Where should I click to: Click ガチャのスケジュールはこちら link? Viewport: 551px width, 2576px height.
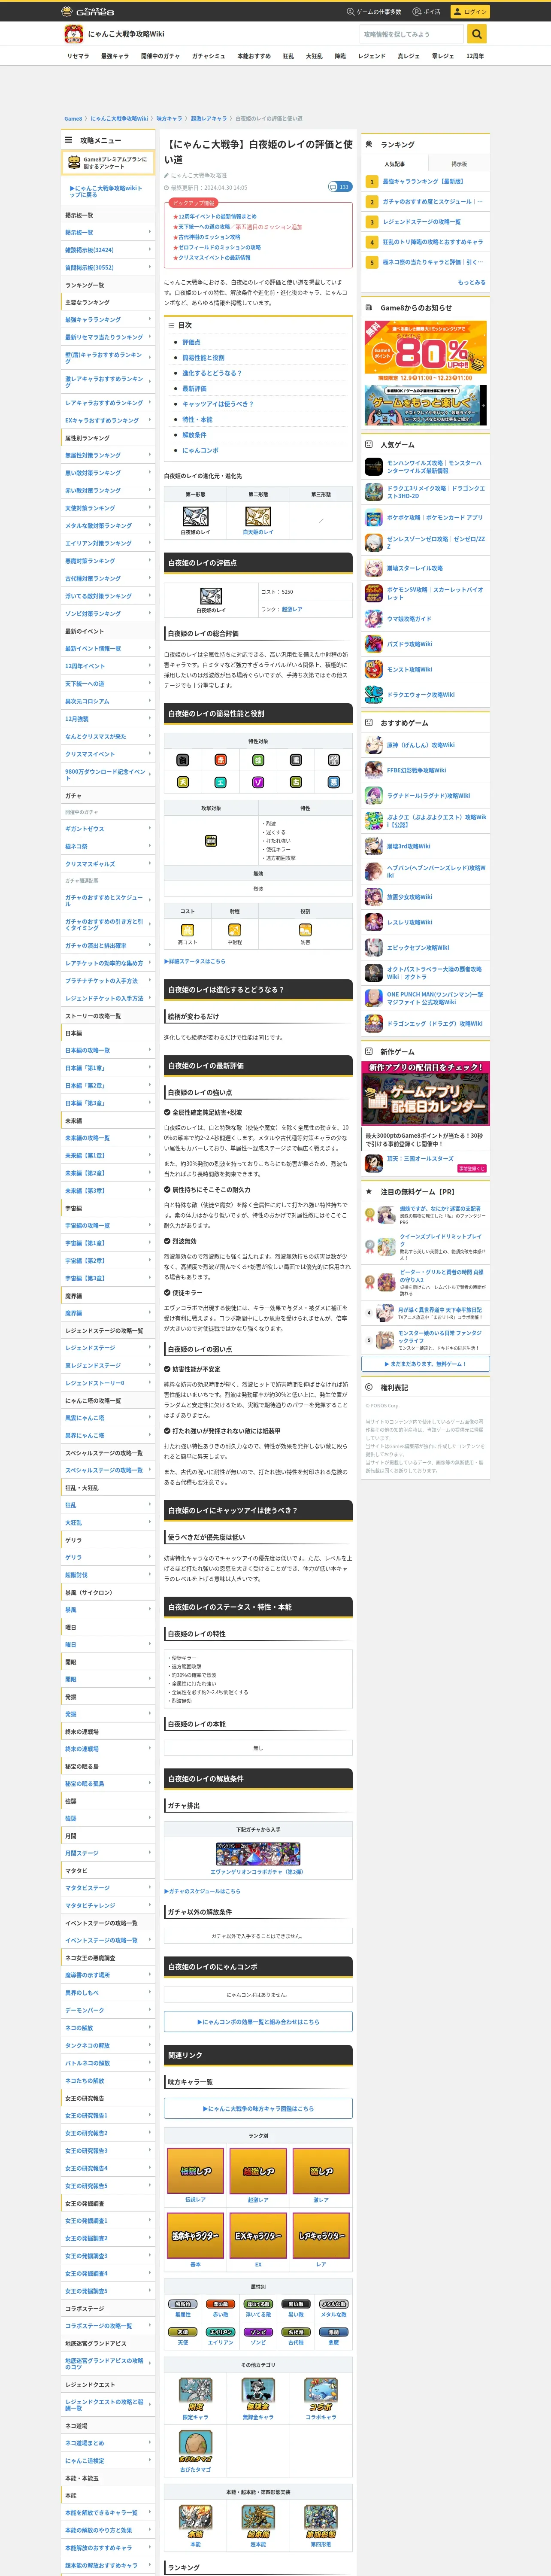pyautogui.click(x=202, y=1891)
